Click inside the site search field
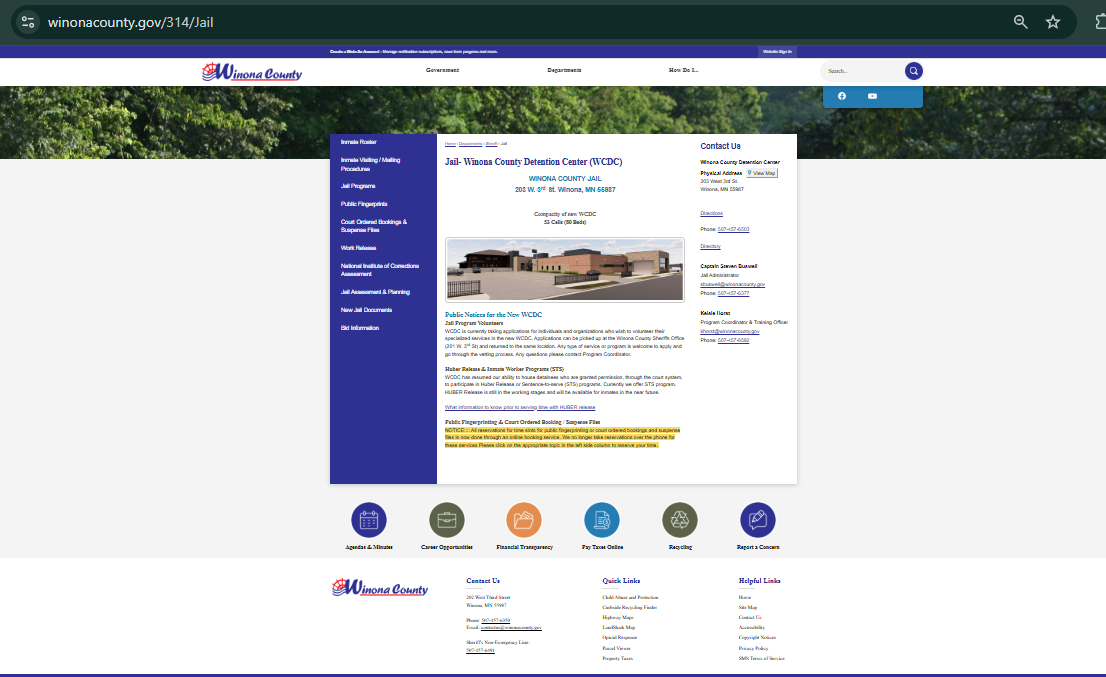This screenshot has width=1106, height=677. [x=860, y=71]
